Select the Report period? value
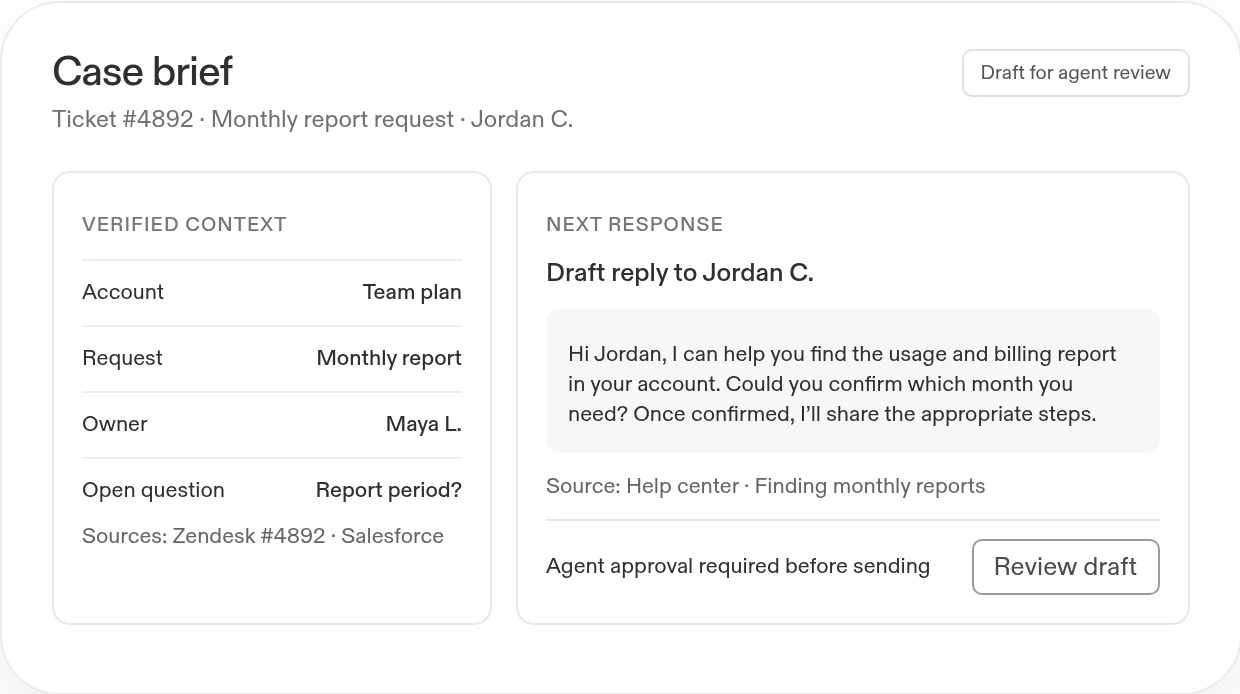1240x694 pixels. pyautogui.click(x=389, y=490)
